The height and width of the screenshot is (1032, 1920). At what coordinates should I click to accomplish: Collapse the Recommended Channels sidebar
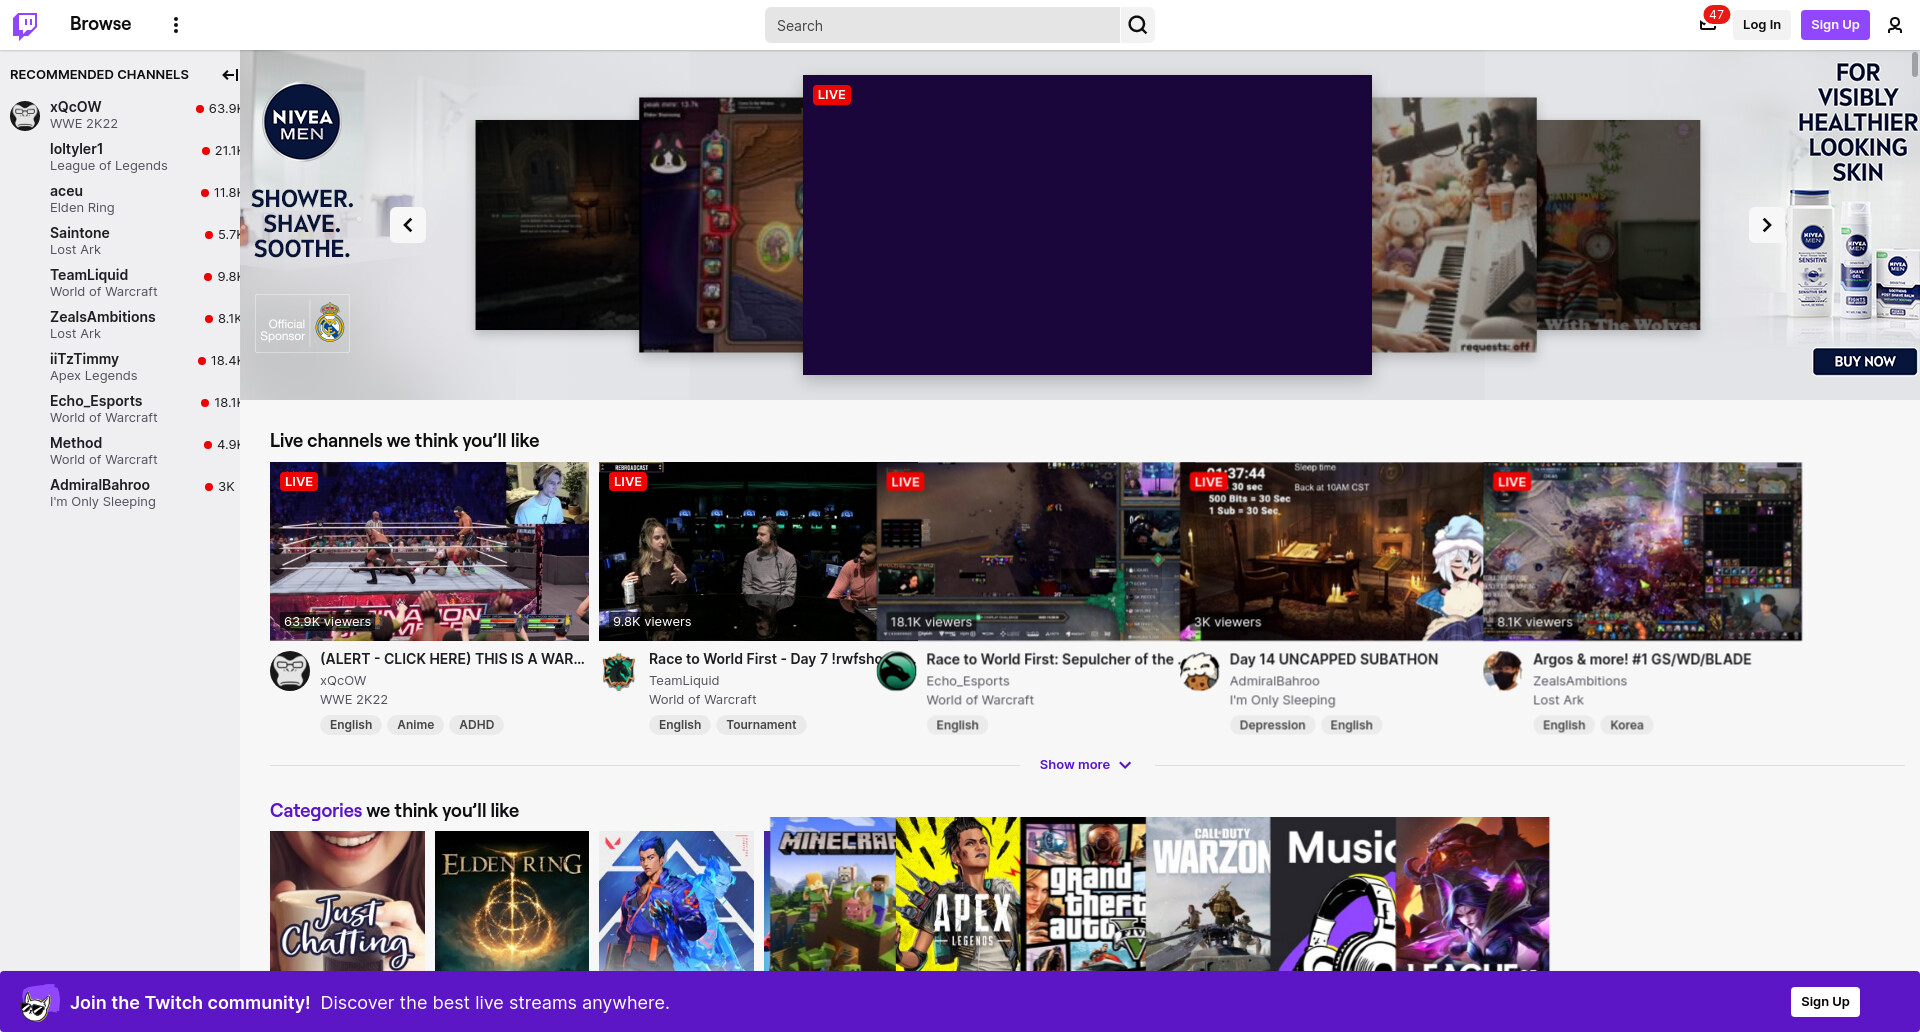[x=229, y=75]
